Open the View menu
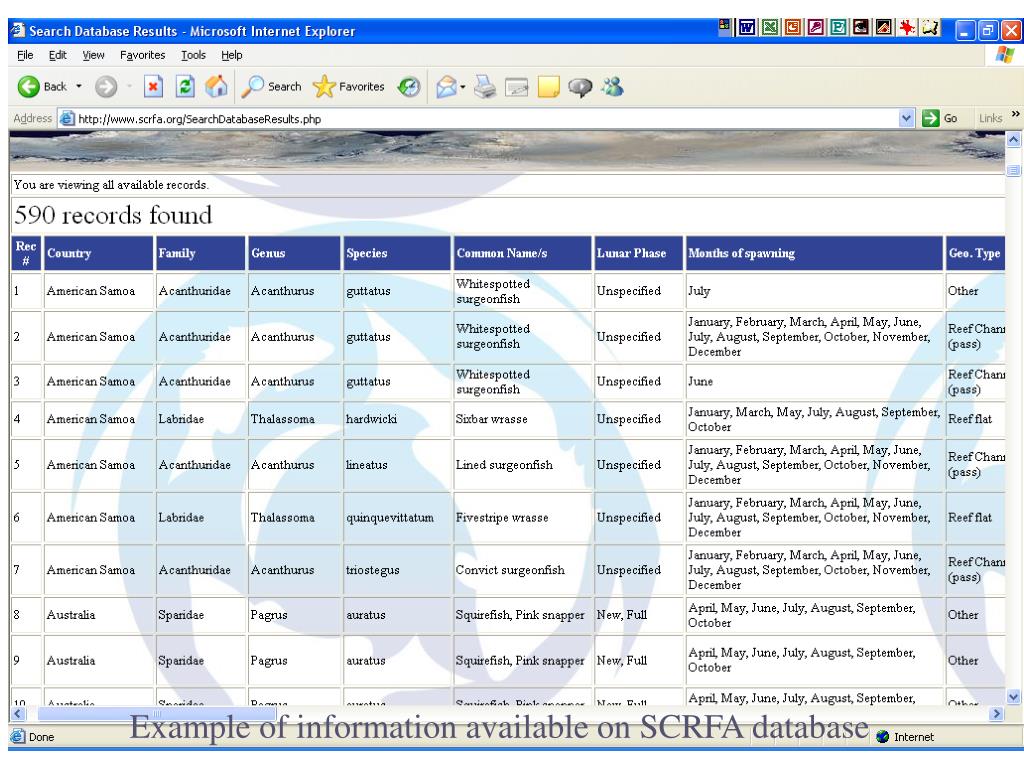The height and width of the screenshot is (768, 1024). pyautogui.click(x=93, y=55)
